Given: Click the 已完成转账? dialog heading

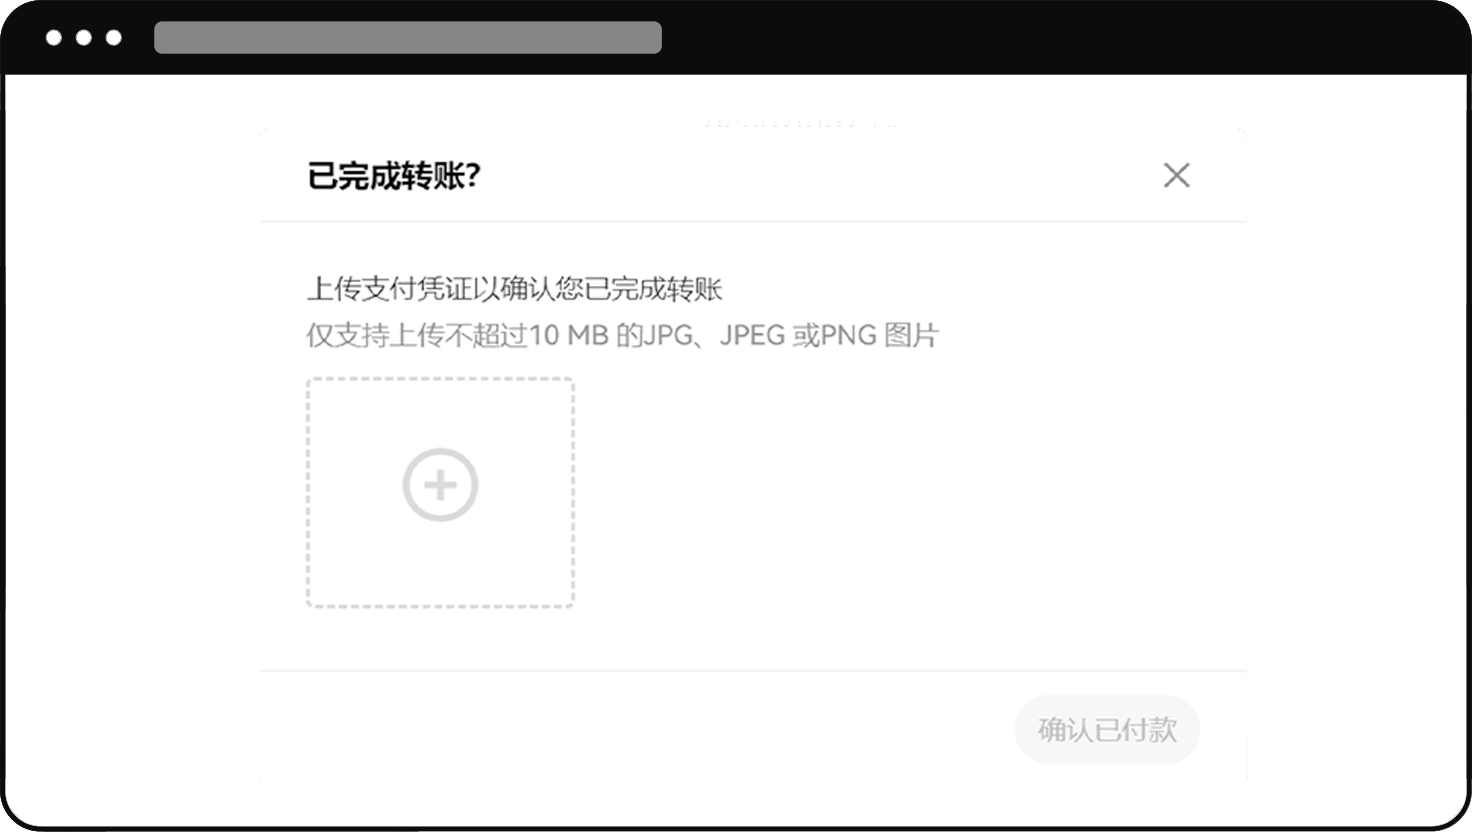Looking at the screenshot, I should pyautogui.click(x=394, y=176).
